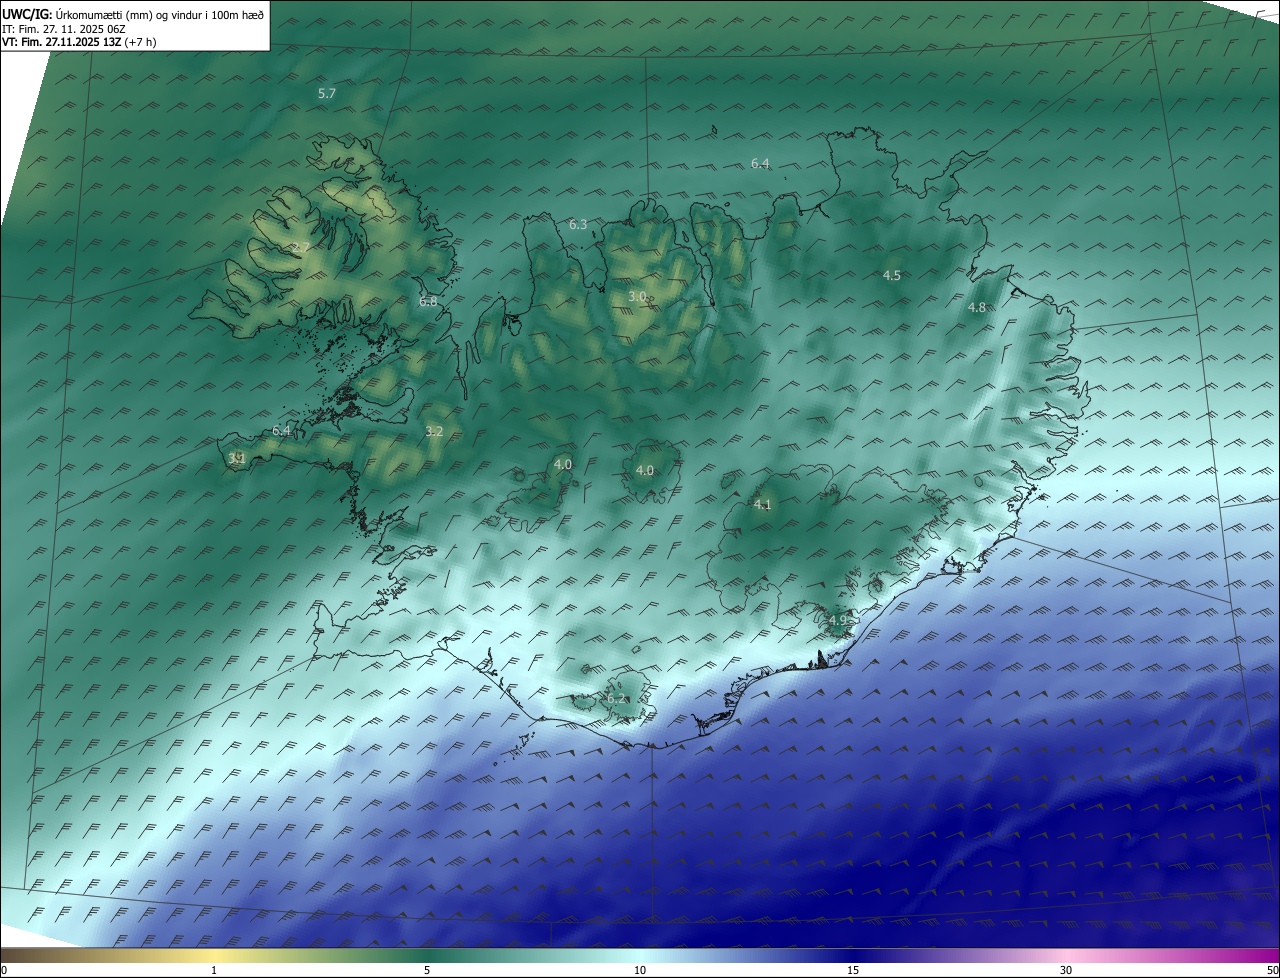Click the 5.7 precipitation value label

tap(327, 94)
